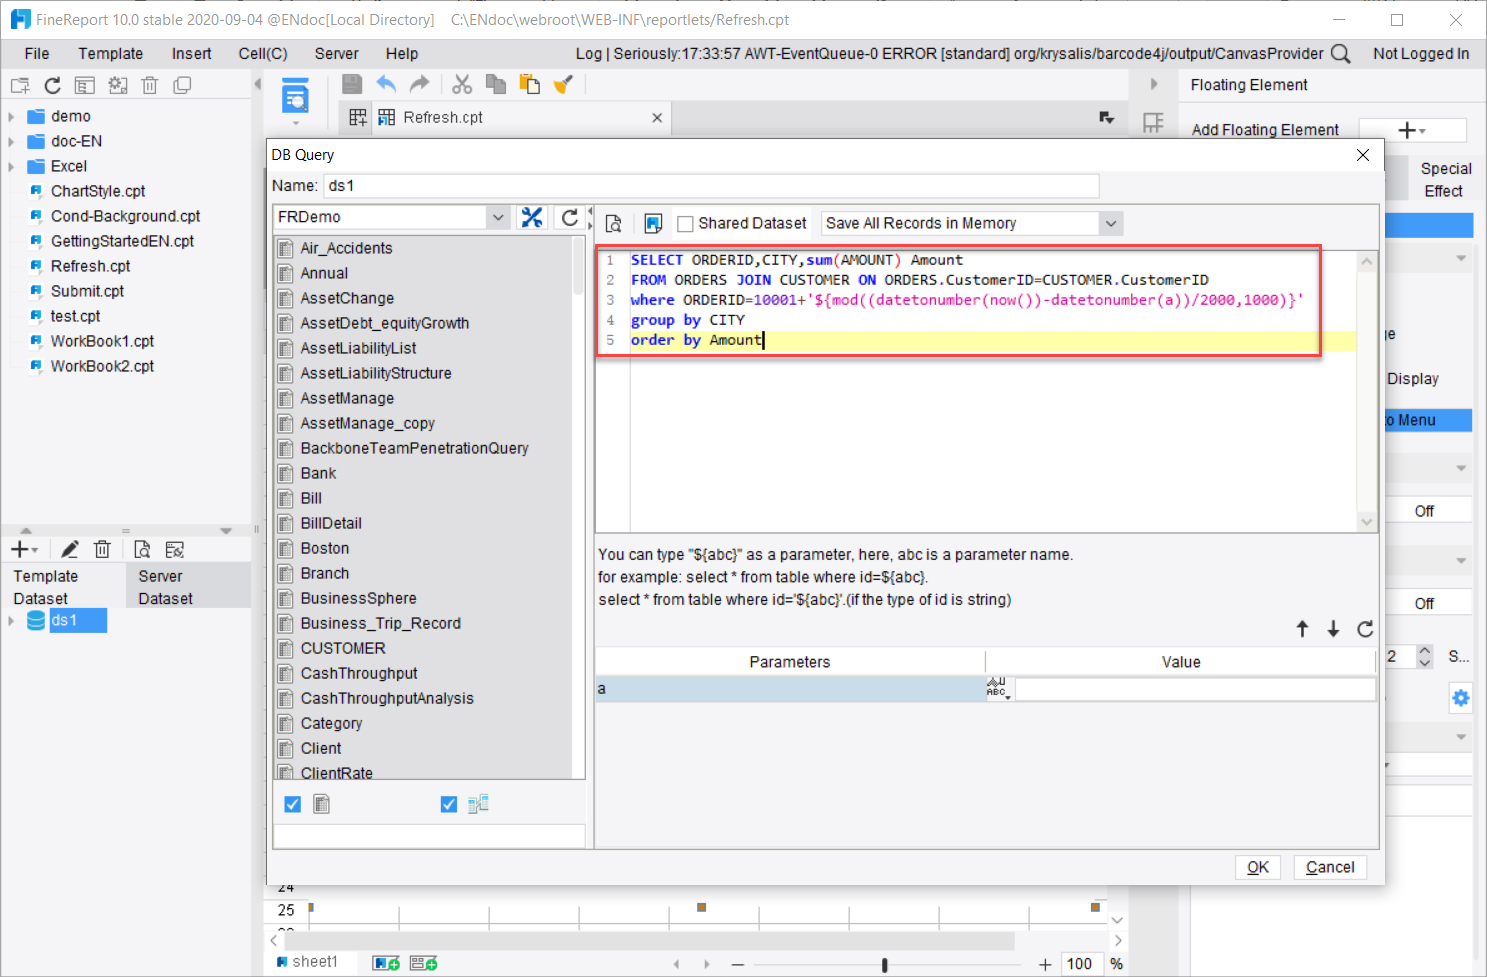The image size is (1487, 977).
Task: Open the FRDemo database dropdown
Action: click(x=497, y=217)
